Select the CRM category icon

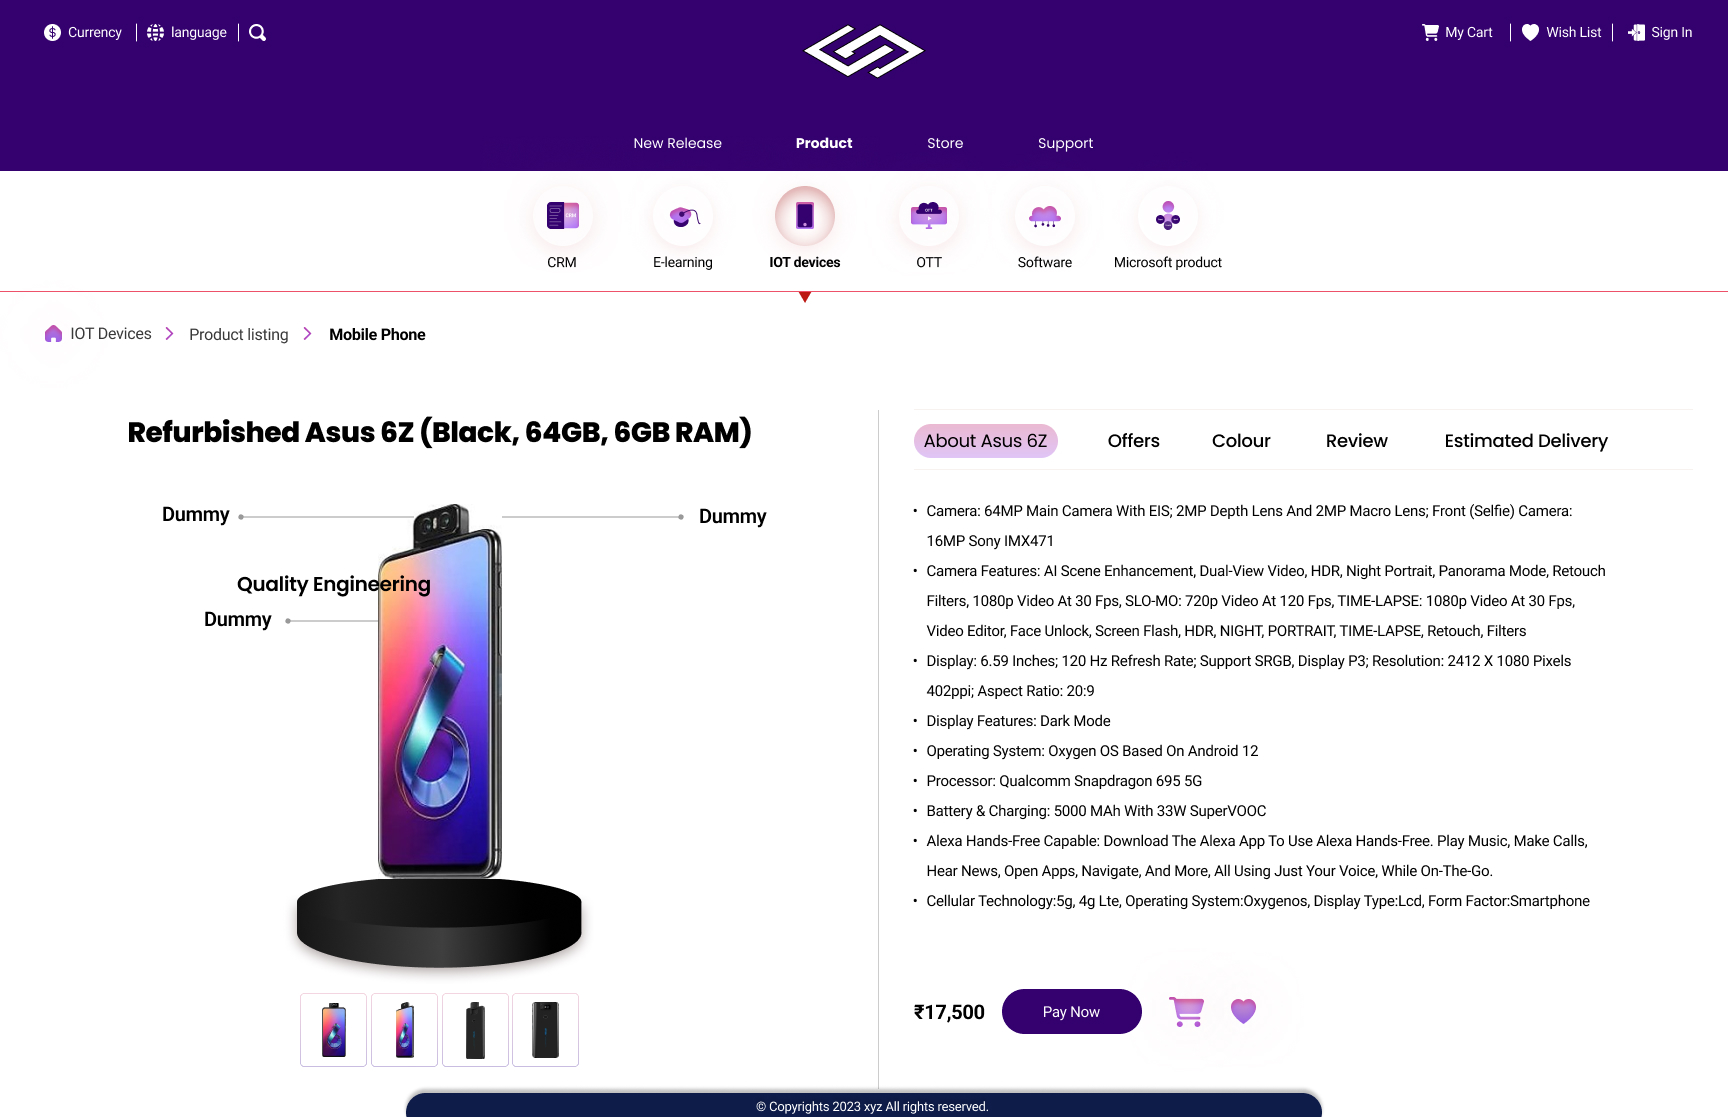pos(562,216)
